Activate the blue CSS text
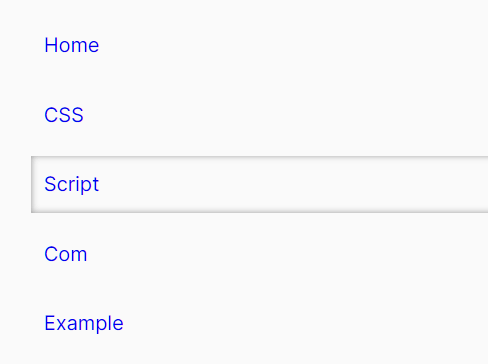This screenshot has width=488, height=364. click(64, 115)
